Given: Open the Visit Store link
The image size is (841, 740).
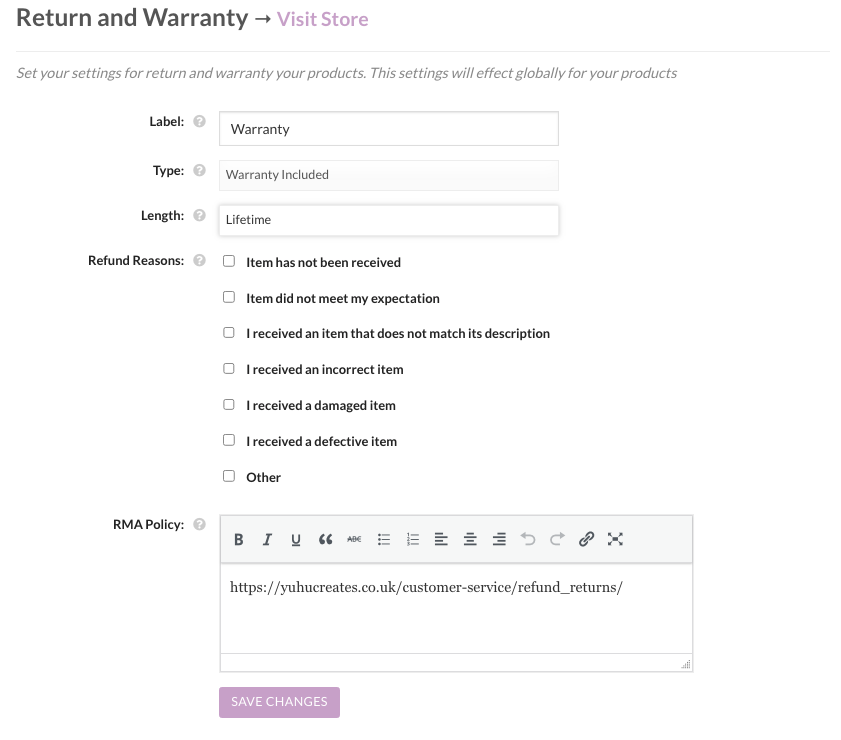Looking at the screenshot, I should click(322, 19).
